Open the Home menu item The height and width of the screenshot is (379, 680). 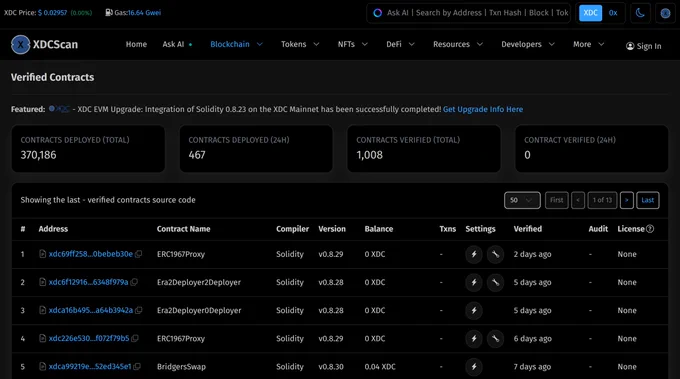click(136, 44)
